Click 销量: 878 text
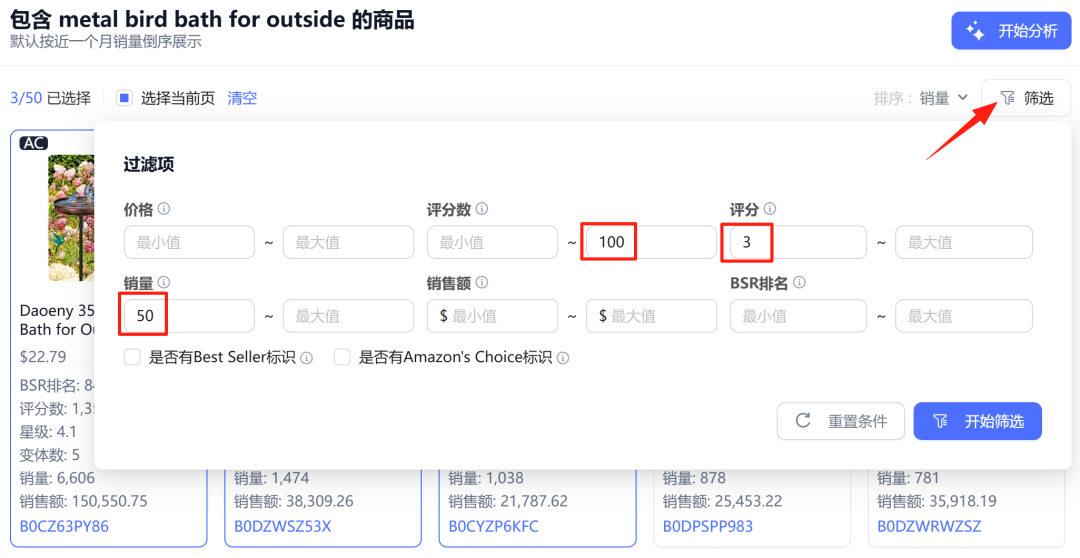Image resolution: width=1080 pixels, height=558 pixels. point(692,477)
